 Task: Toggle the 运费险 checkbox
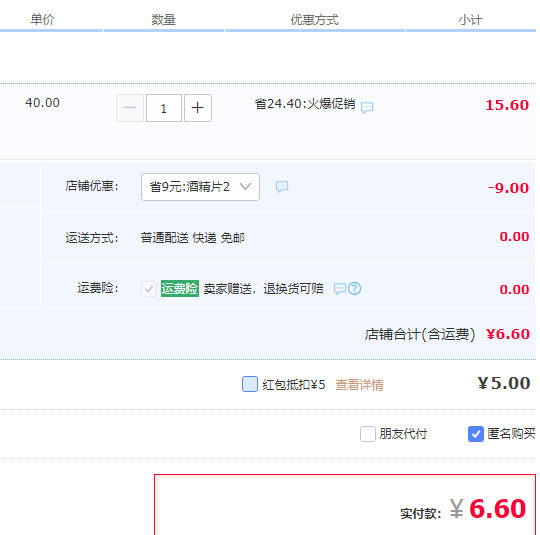(x=149, y=288)
